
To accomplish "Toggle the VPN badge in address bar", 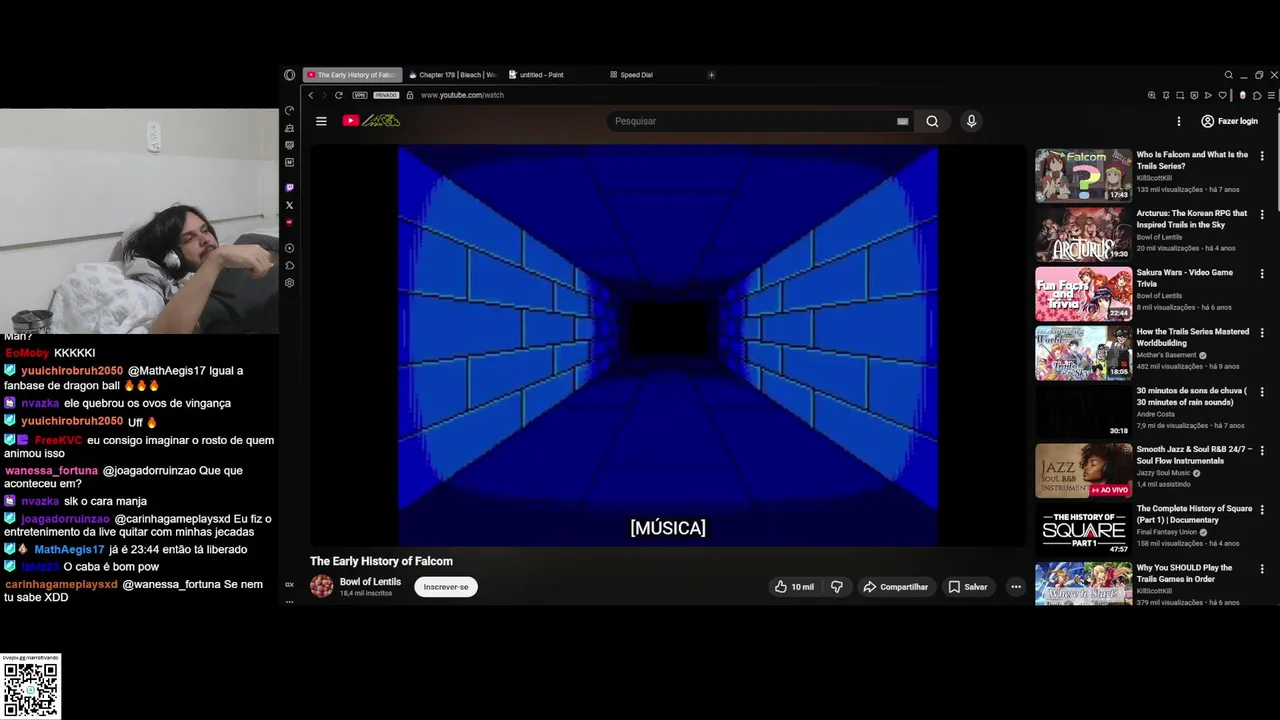I will click(x=360, y=95).
